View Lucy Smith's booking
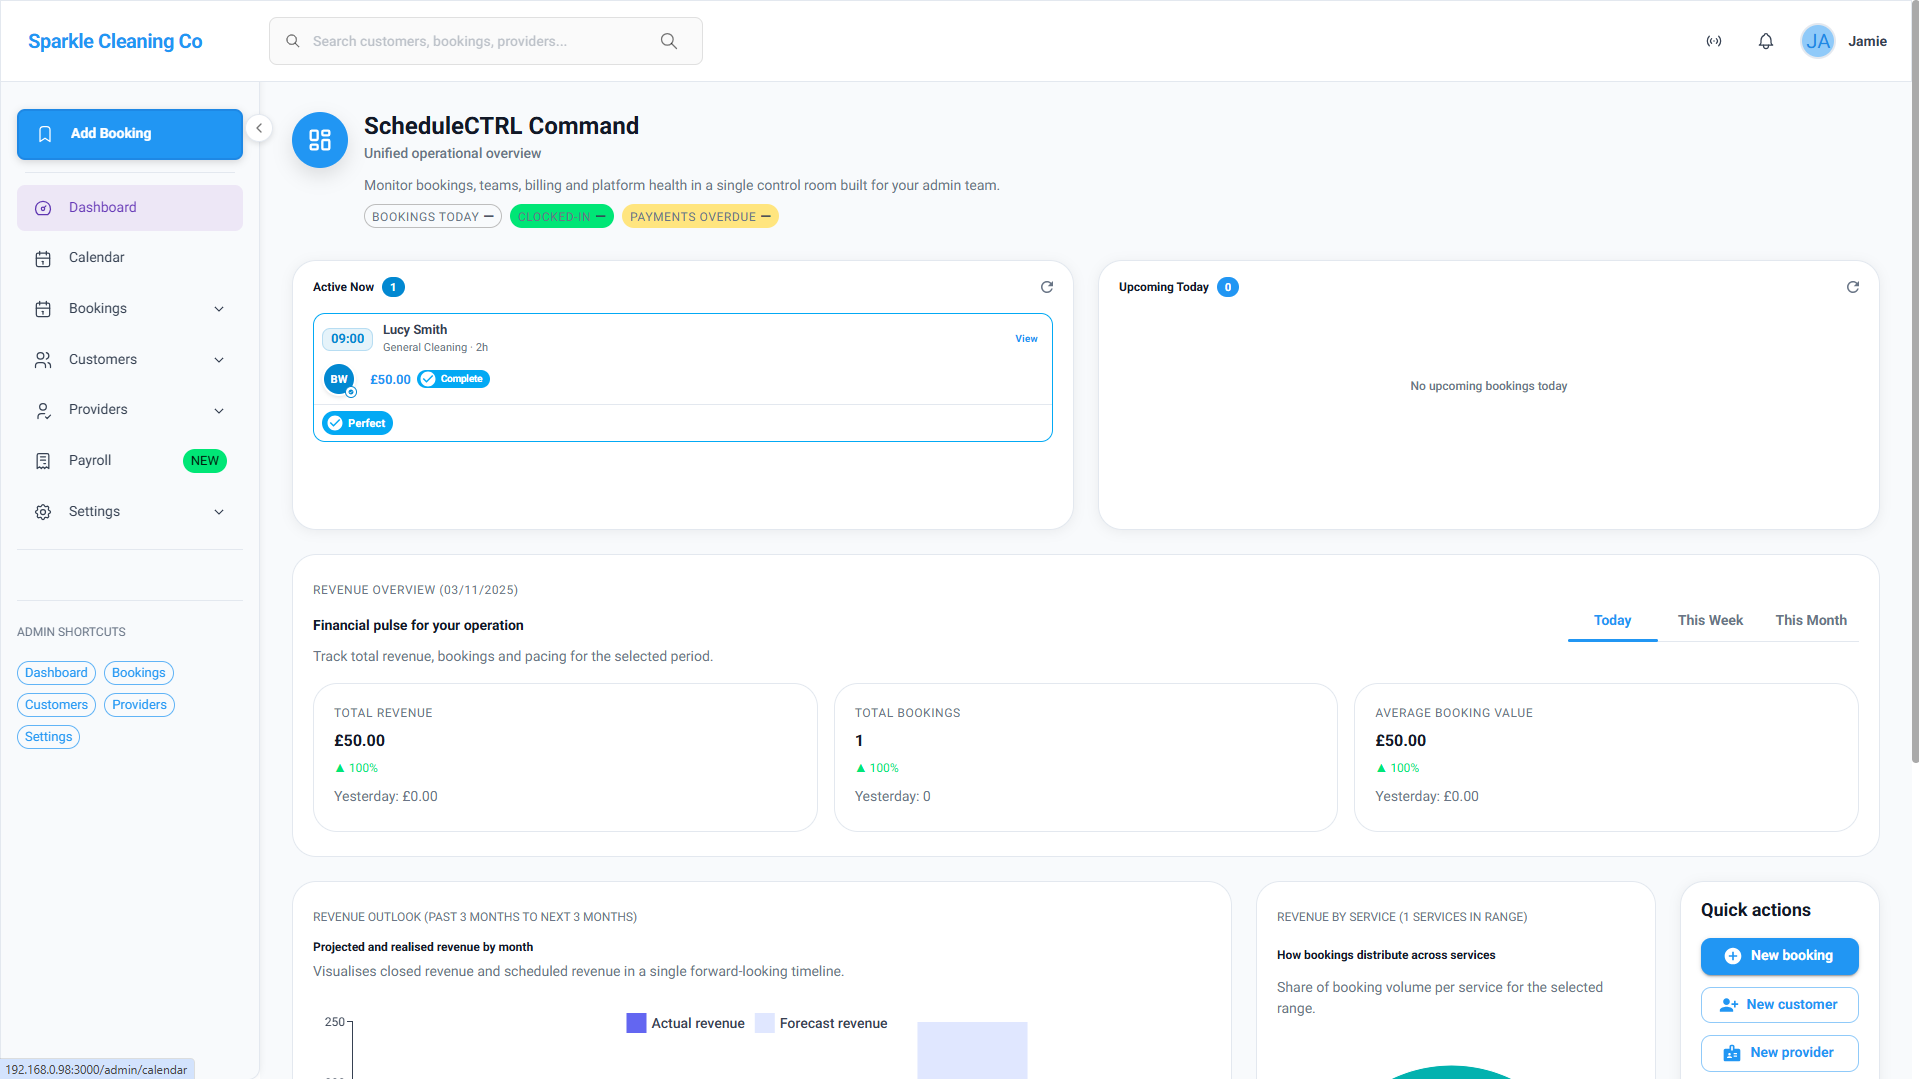The image size is (1919, 1079). tap(1026, 339)
